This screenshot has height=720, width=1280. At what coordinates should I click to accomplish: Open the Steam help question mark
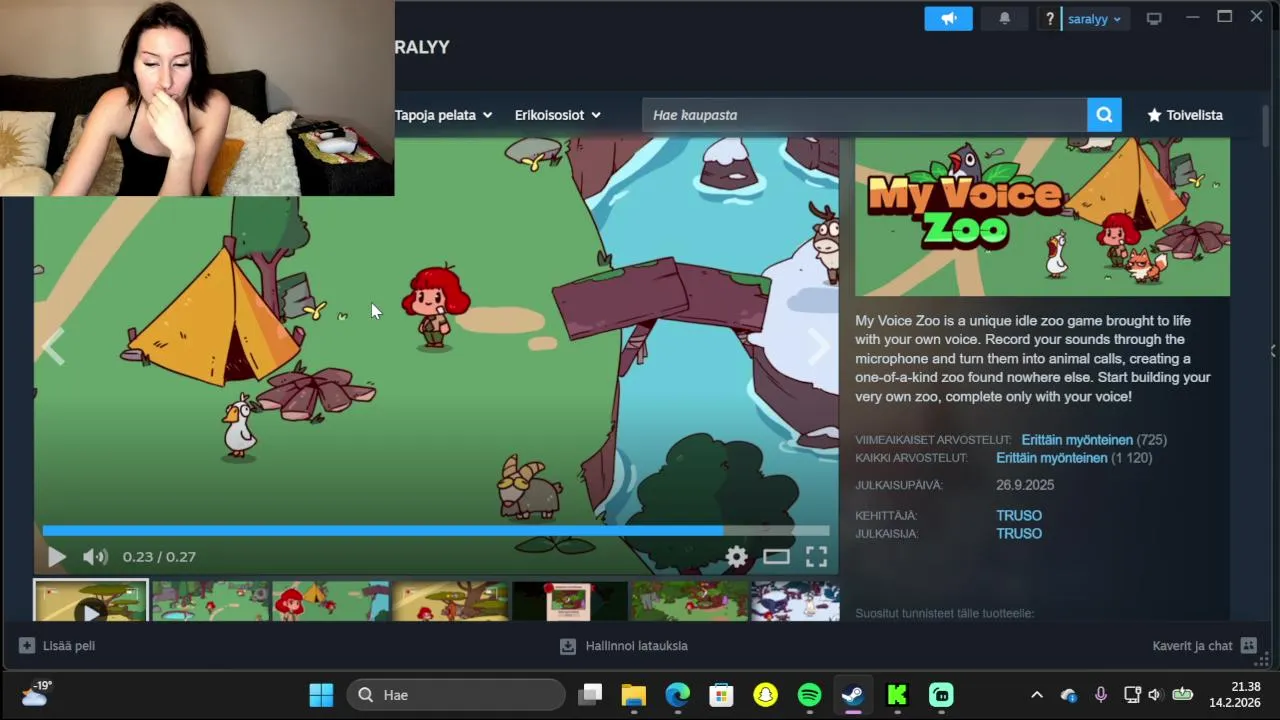pos(1049,18)
